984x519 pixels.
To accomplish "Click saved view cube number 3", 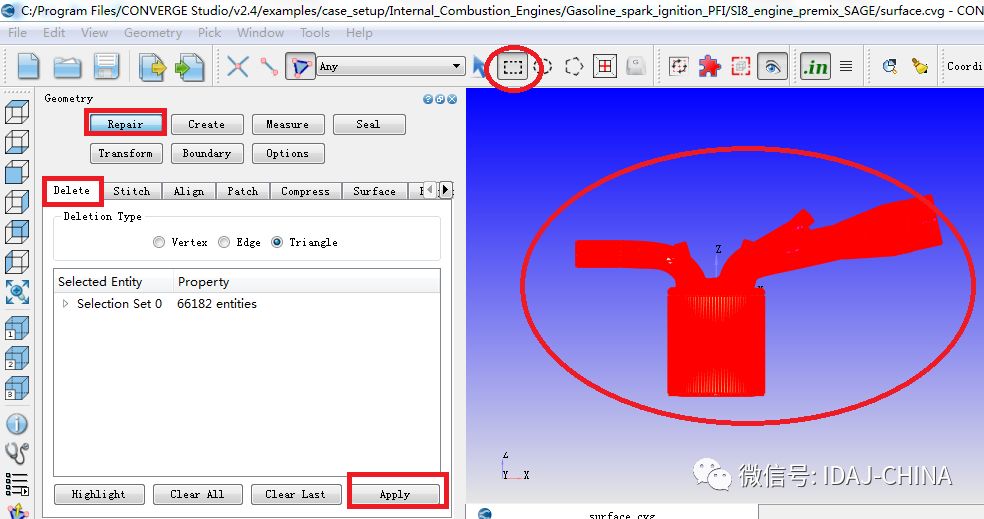I will (x=17, y=388).
